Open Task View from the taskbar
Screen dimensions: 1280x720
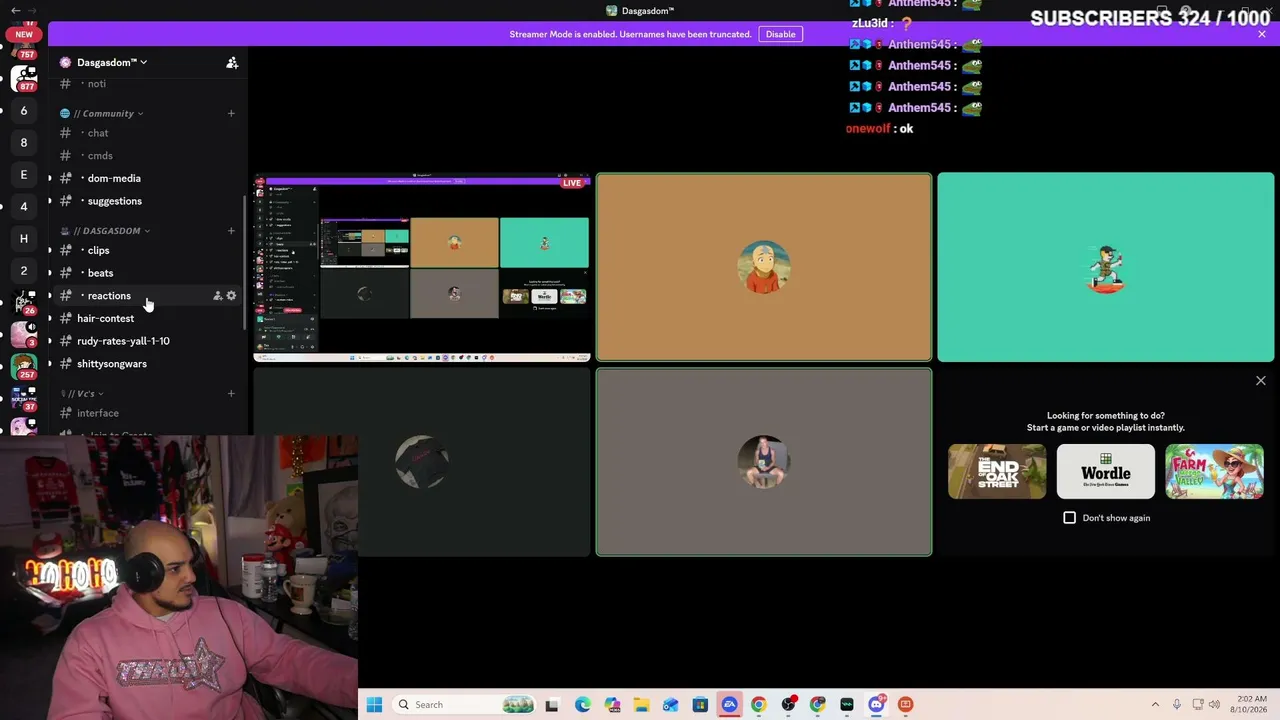(552, 705)
